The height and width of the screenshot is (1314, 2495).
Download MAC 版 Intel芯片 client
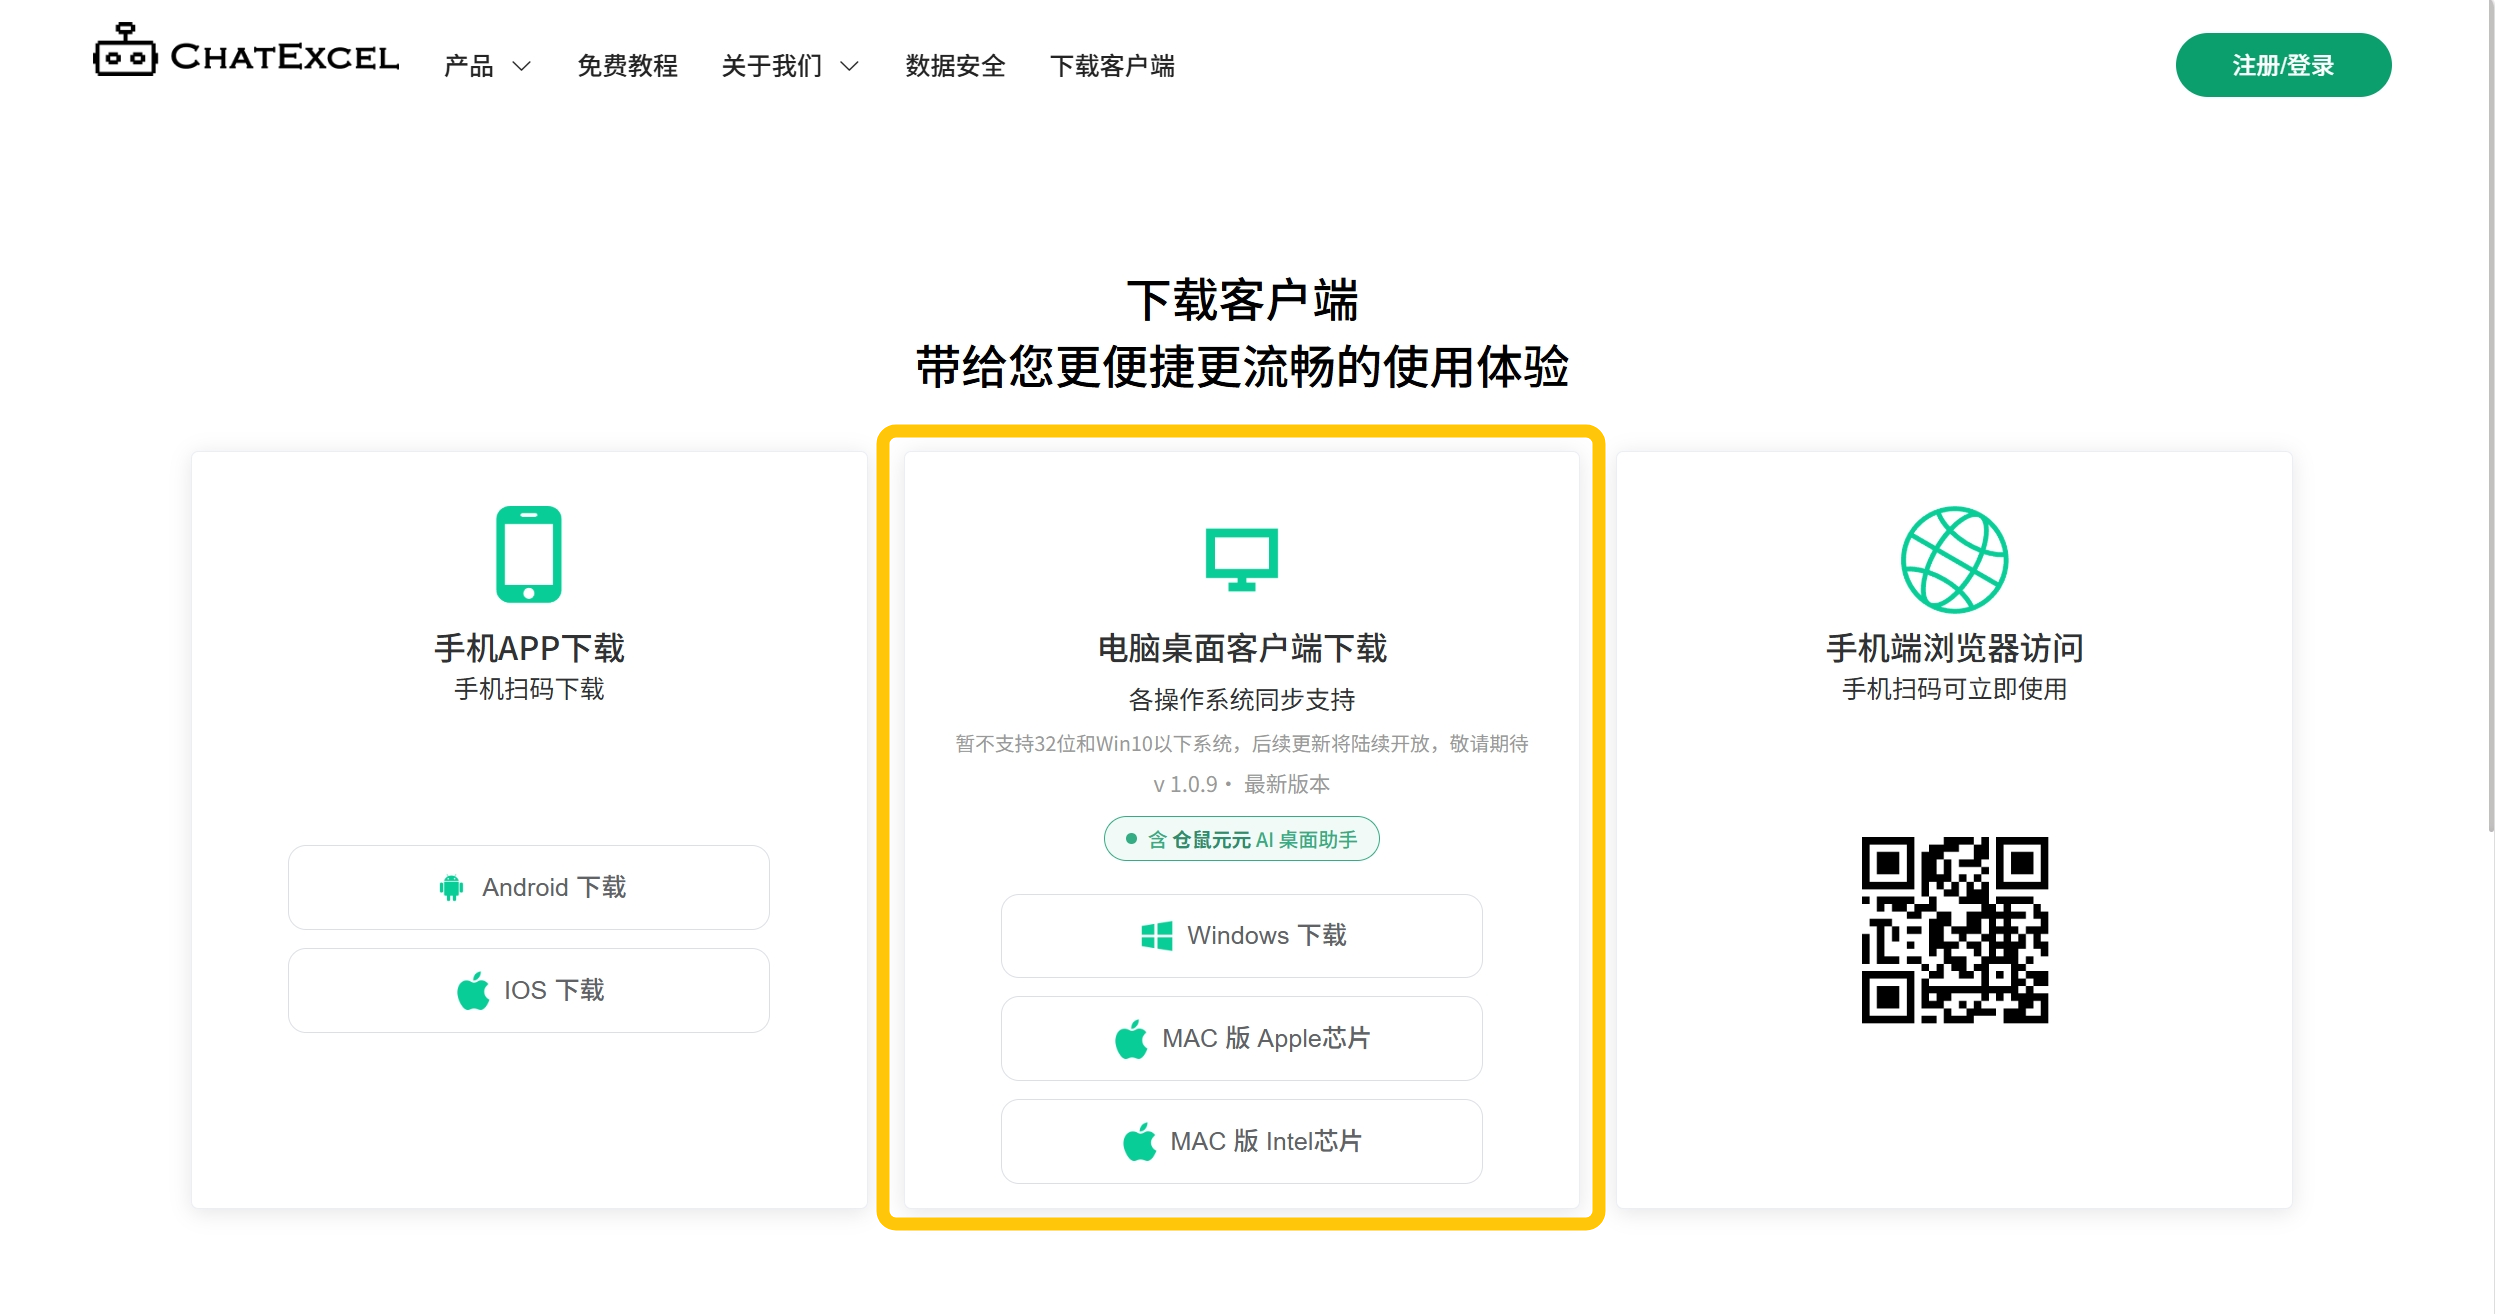(x=1242, y=1141)
